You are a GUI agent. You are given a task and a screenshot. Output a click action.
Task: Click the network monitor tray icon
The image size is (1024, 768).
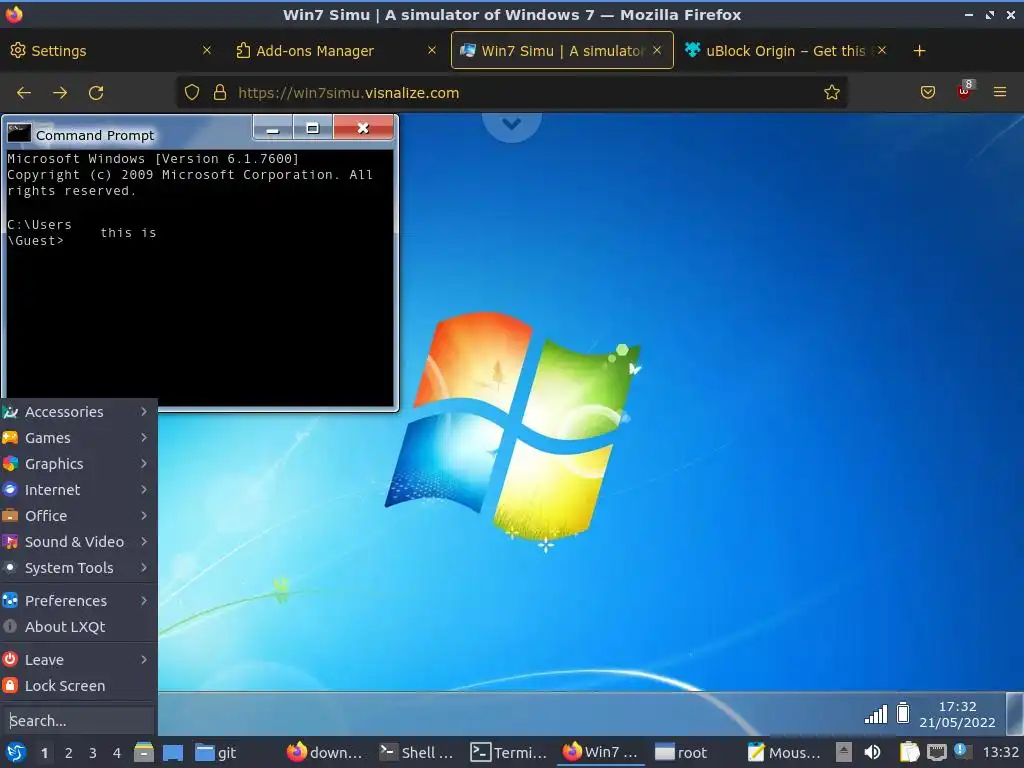click(936, 753)
